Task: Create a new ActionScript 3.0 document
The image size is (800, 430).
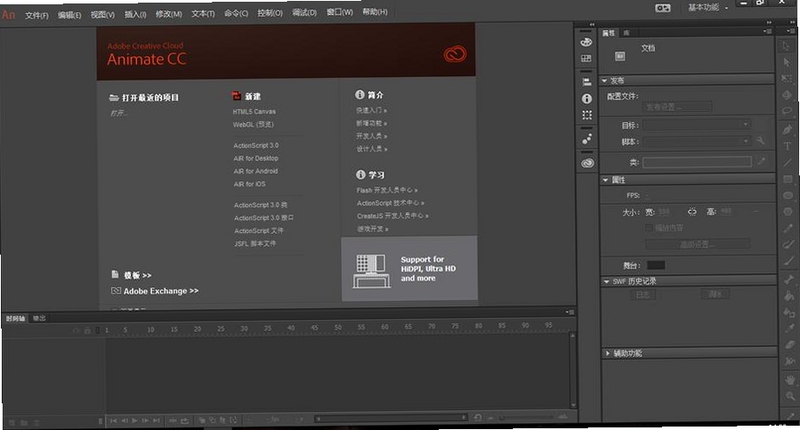Action: (x=256, y=145)
